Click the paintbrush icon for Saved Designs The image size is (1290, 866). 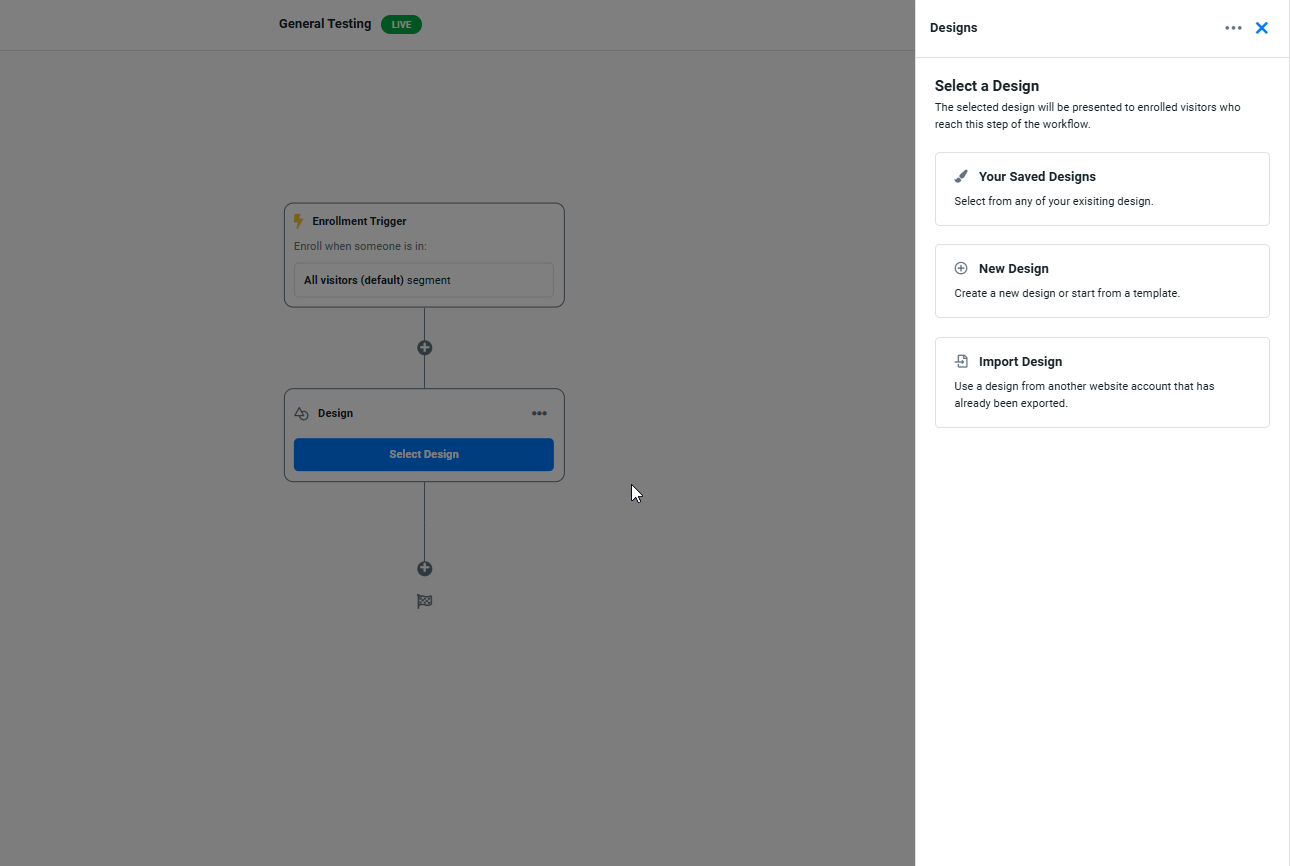click(x=961, y=177)
